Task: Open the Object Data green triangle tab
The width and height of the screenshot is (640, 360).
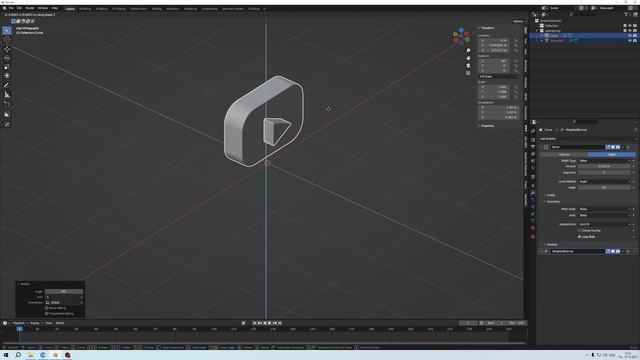Action: [533, 221]
